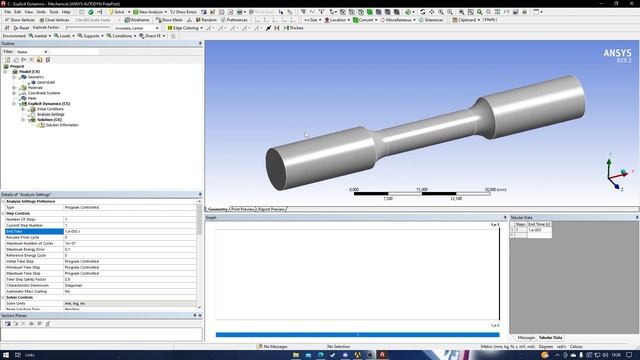Click the outline filter text field
Screen dimensions: 640x360
tap(74, 52)
